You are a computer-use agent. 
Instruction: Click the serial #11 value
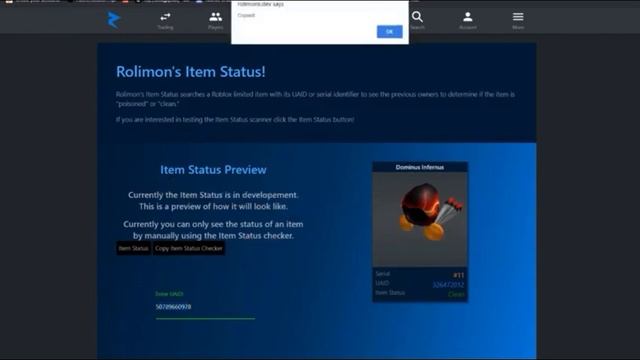pos(458,275)
